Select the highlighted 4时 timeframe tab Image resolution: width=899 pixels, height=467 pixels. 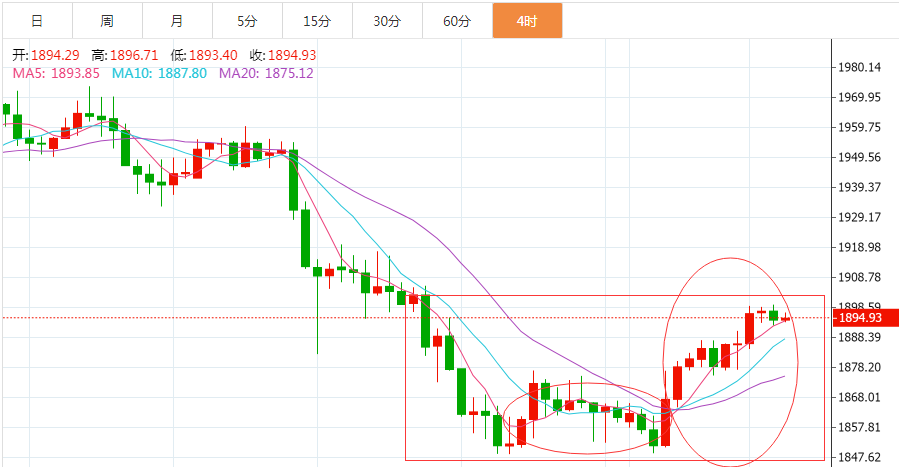click(527, 21)
